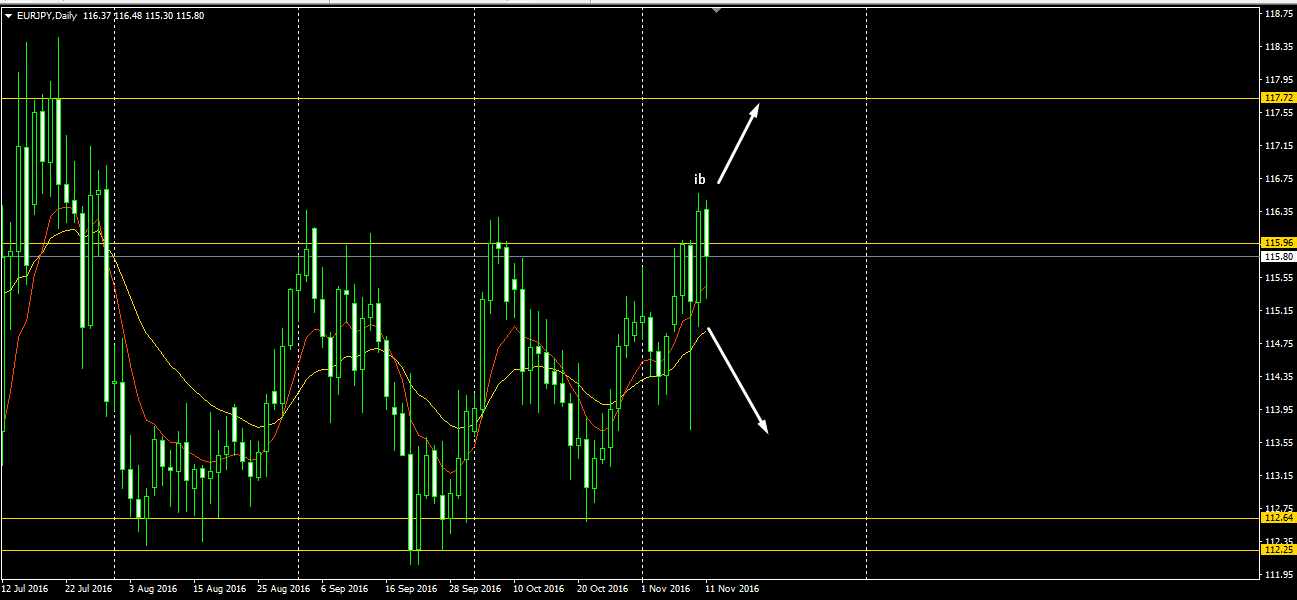Click the 117.72 yellow price label
The image size is (1297, 600).
[x=1279, y=98]
